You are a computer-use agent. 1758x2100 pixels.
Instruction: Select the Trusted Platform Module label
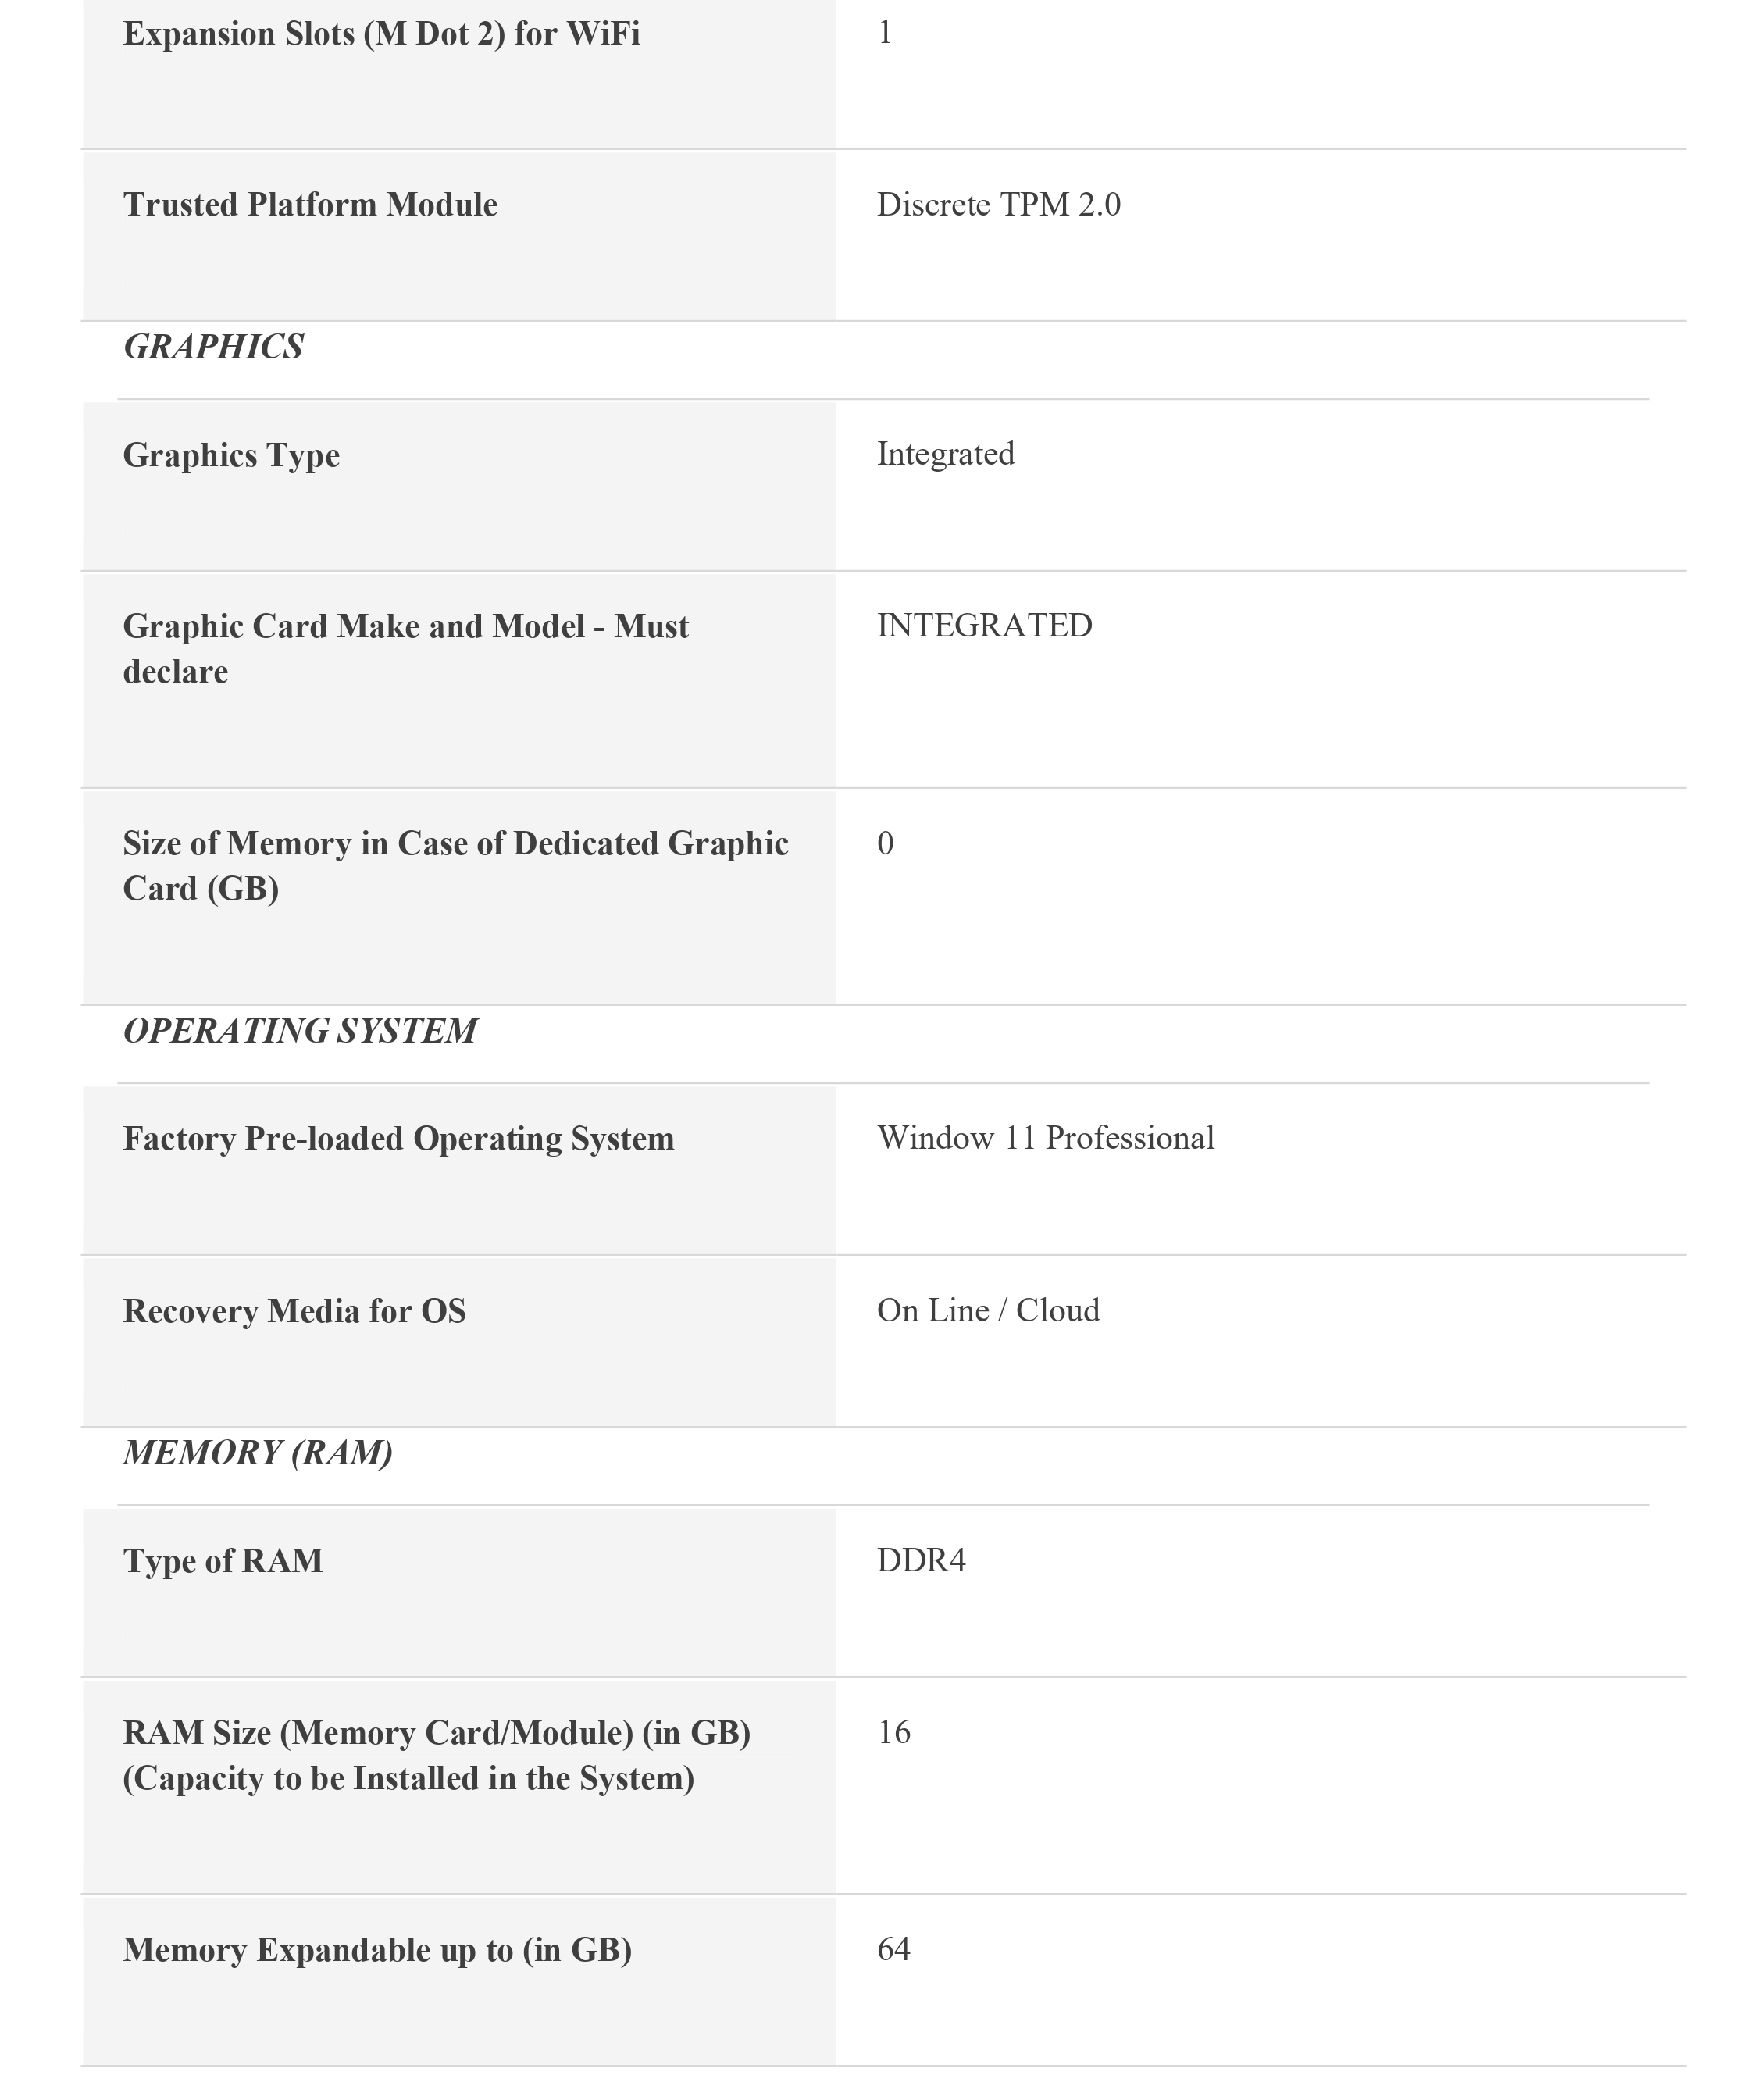(x=310, y=205)
